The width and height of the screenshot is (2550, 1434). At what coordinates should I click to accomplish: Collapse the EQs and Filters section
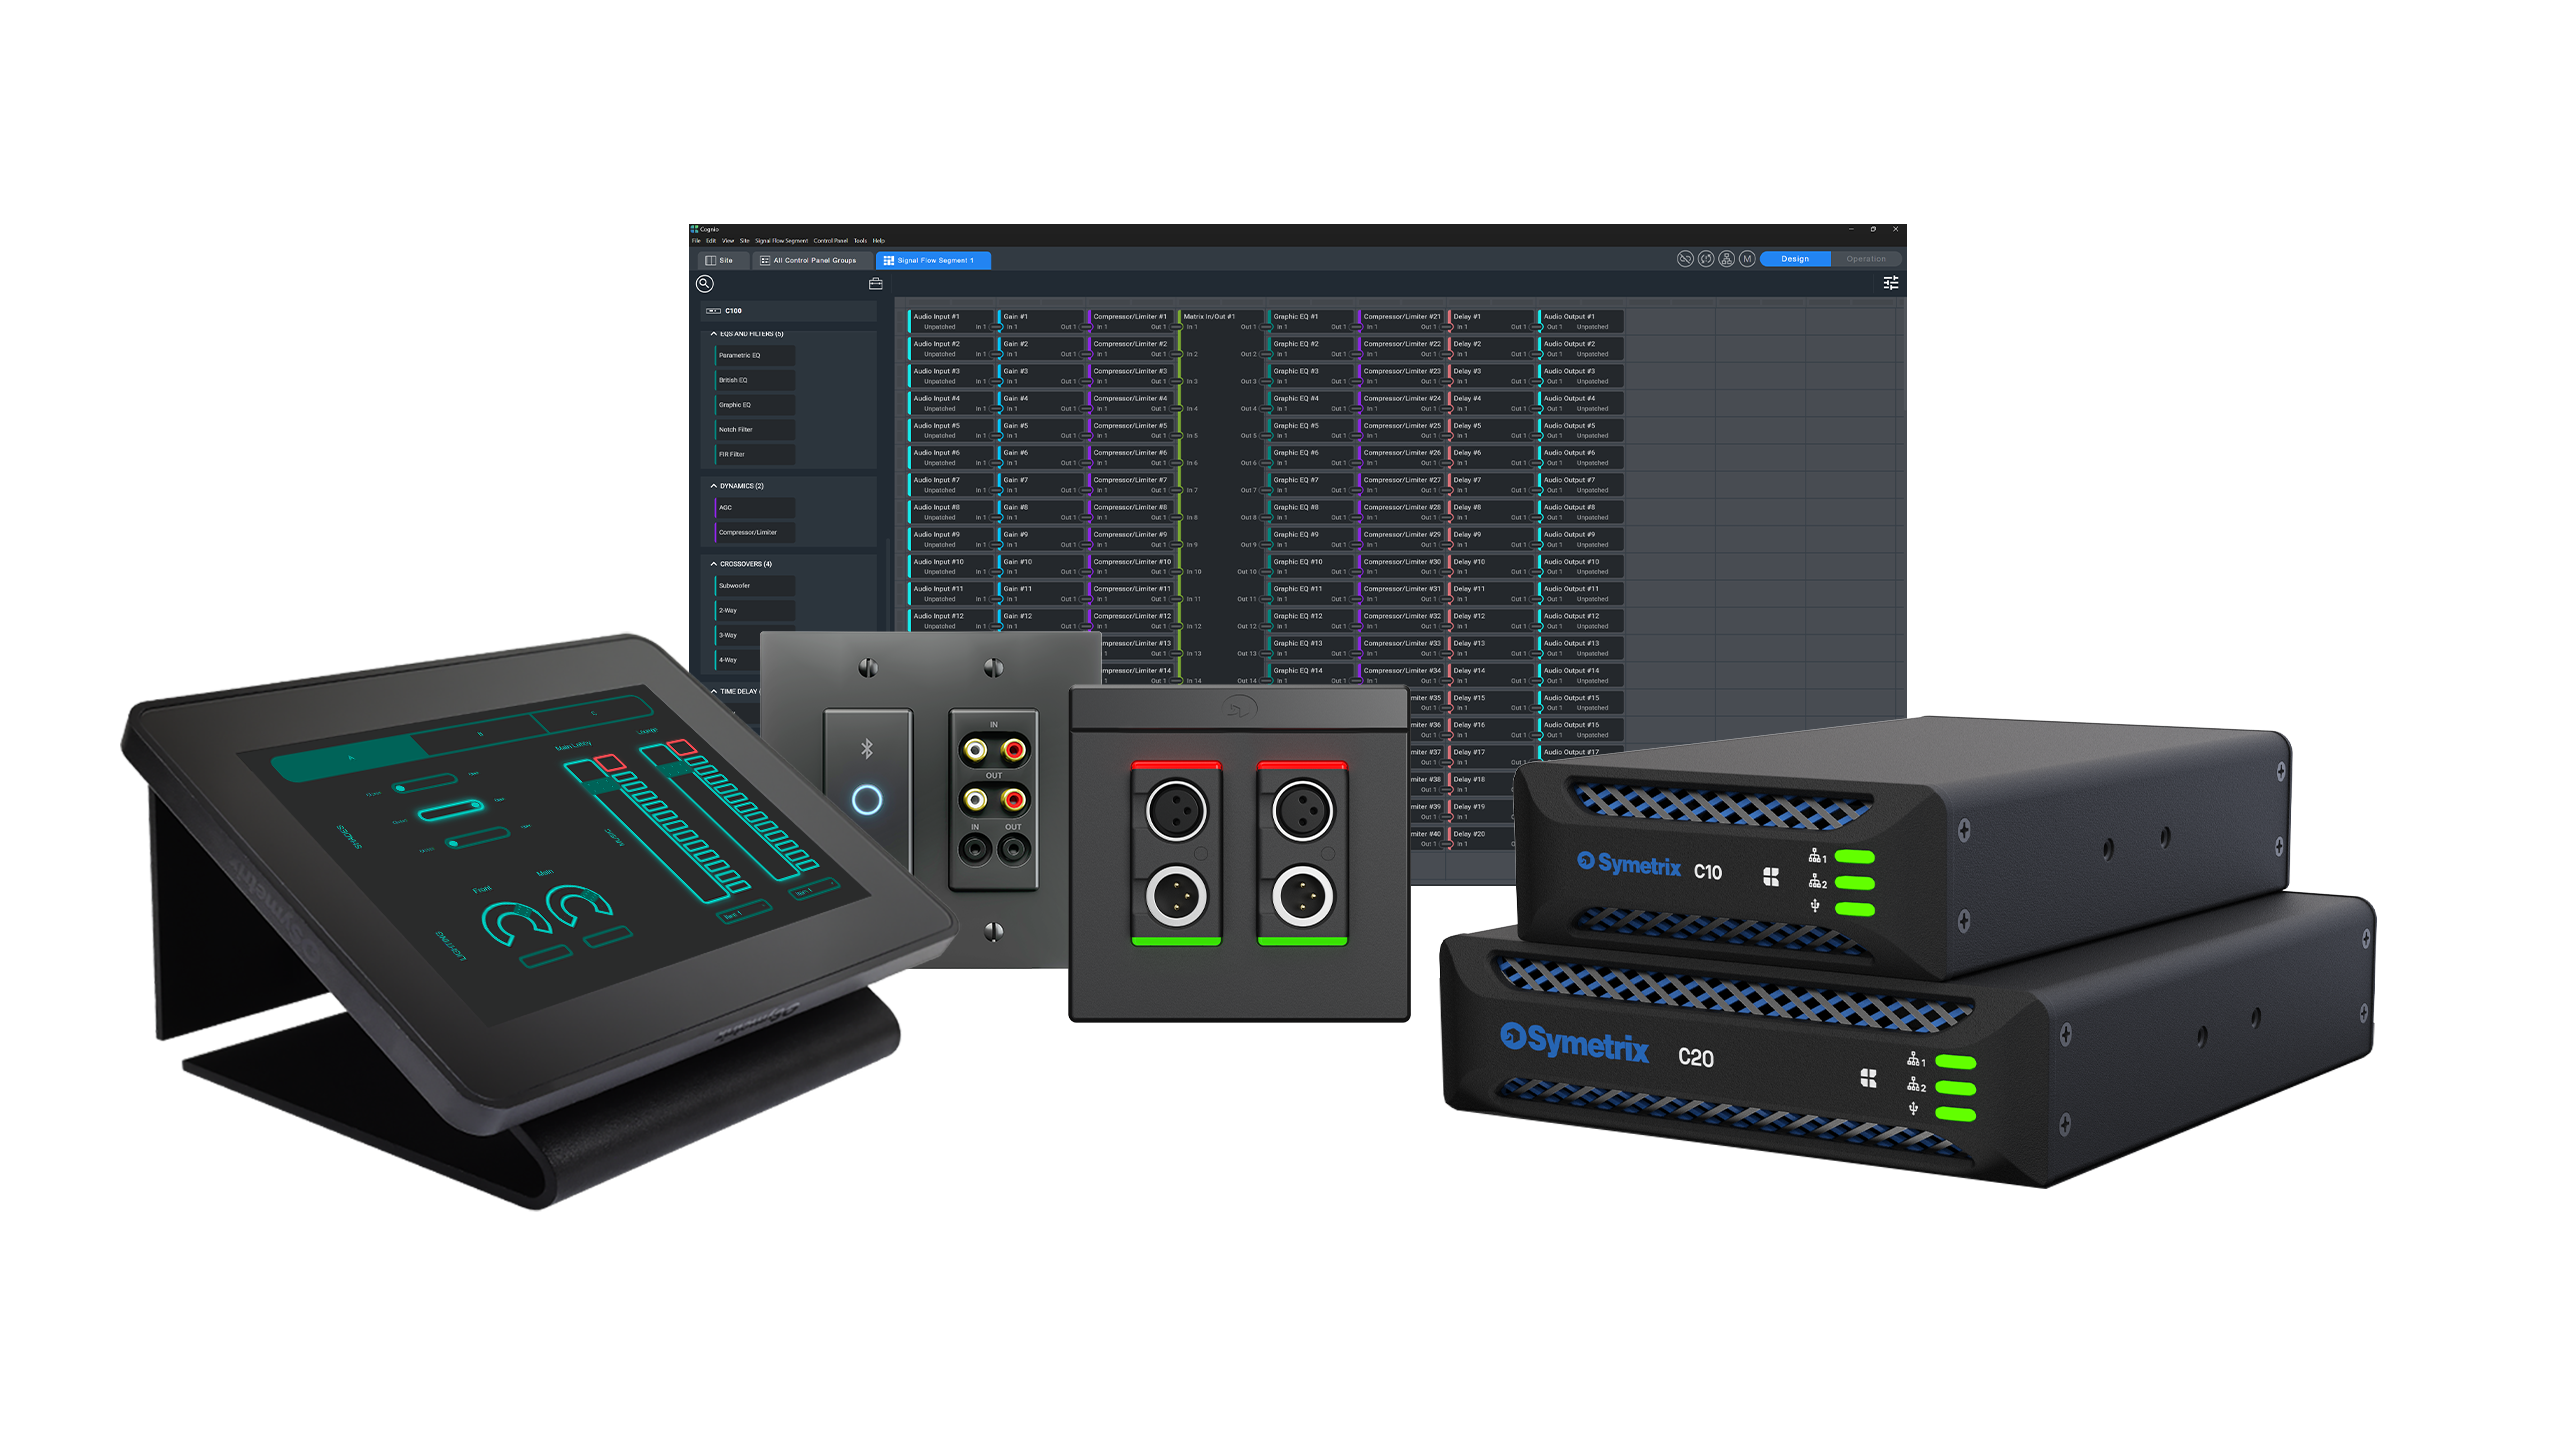coord(713,334)
